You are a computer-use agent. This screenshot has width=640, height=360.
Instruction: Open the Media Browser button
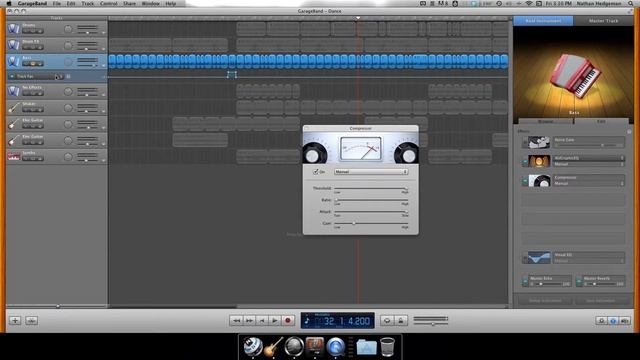pos(625,321)
